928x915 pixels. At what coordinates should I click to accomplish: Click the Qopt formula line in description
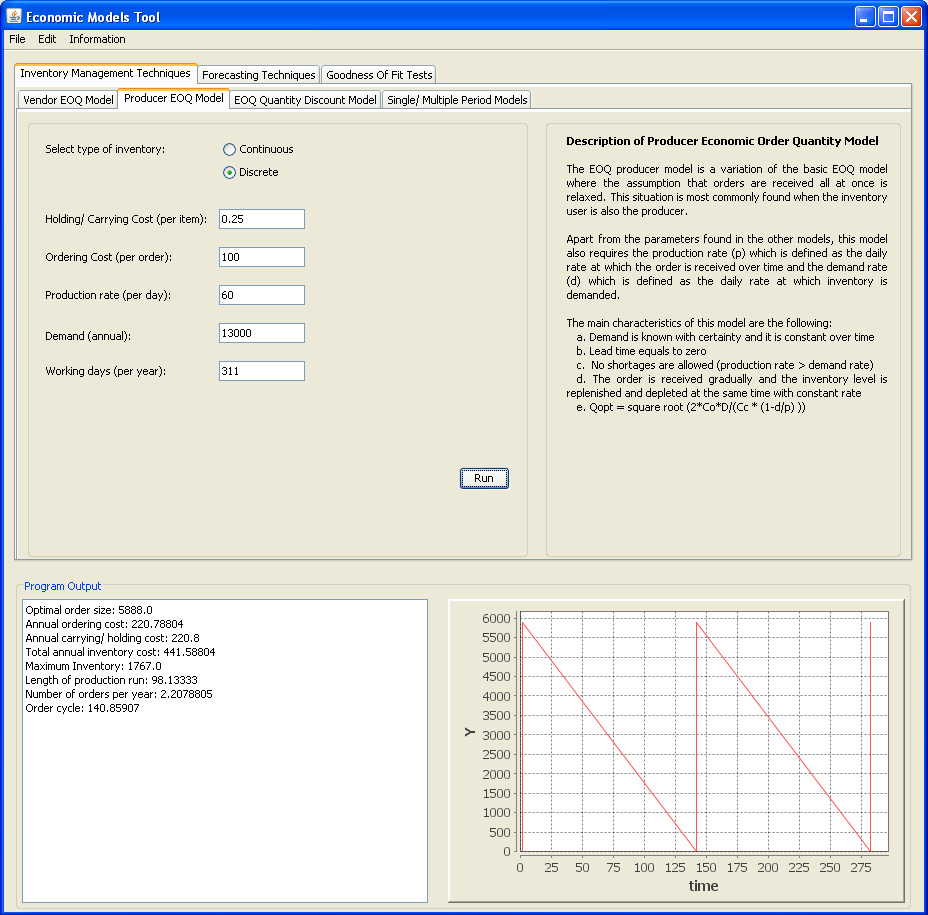pyautogui.click(x=691, y=407)
